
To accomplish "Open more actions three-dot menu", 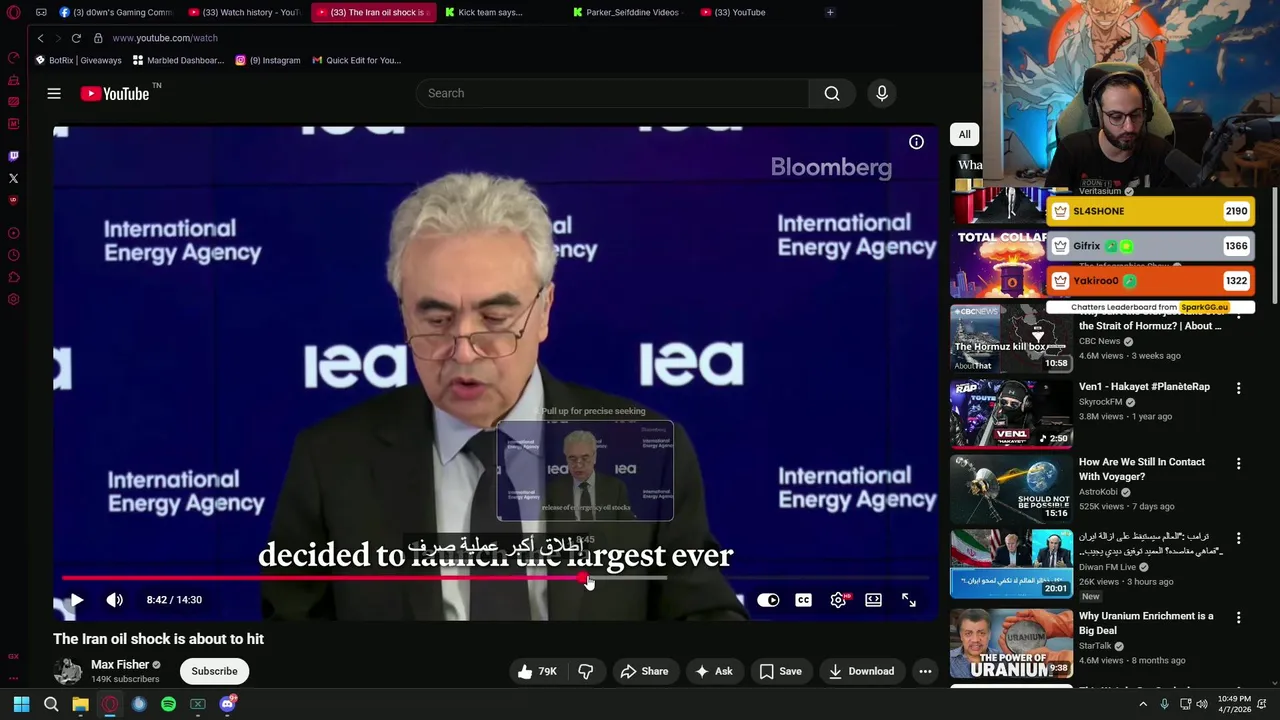I will click(x=925, y=671).
